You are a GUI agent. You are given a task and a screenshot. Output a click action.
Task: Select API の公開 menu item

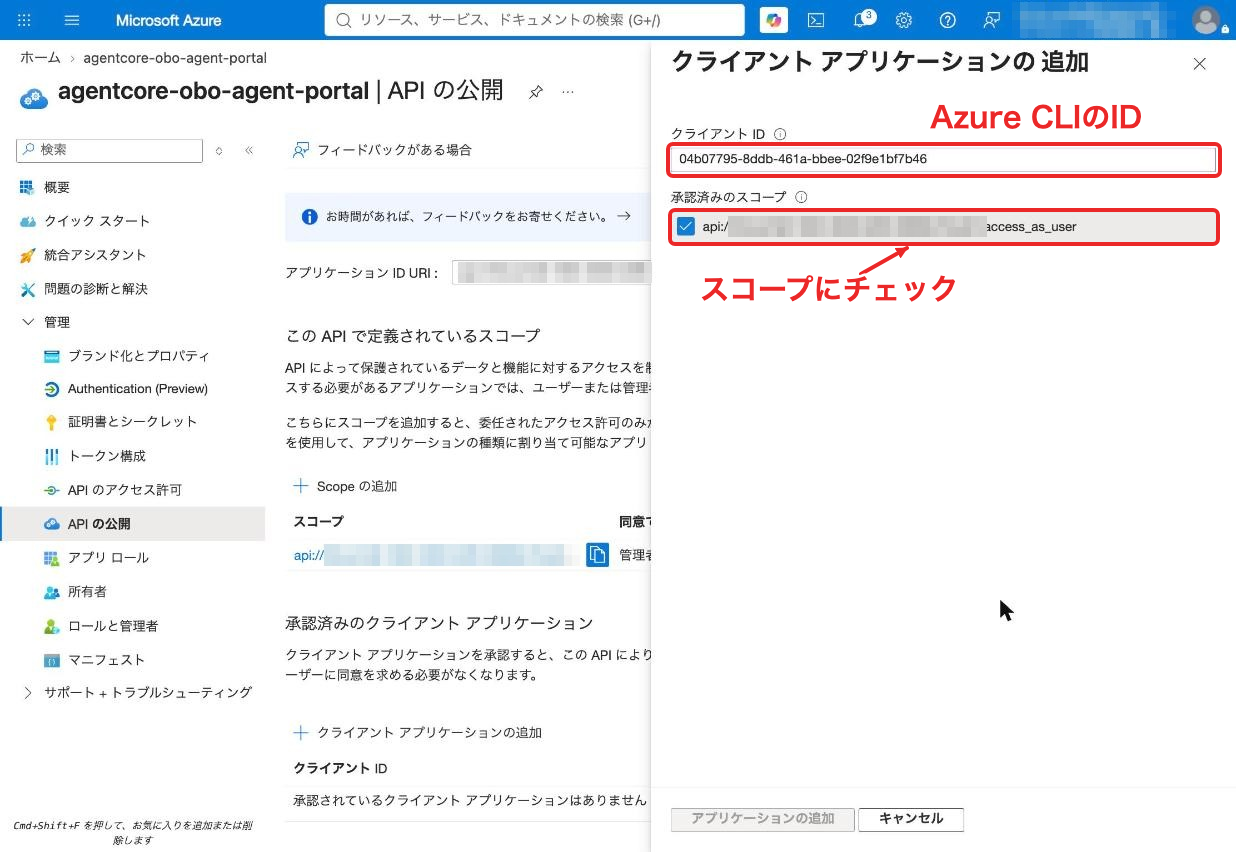click(x=134, y=524)
